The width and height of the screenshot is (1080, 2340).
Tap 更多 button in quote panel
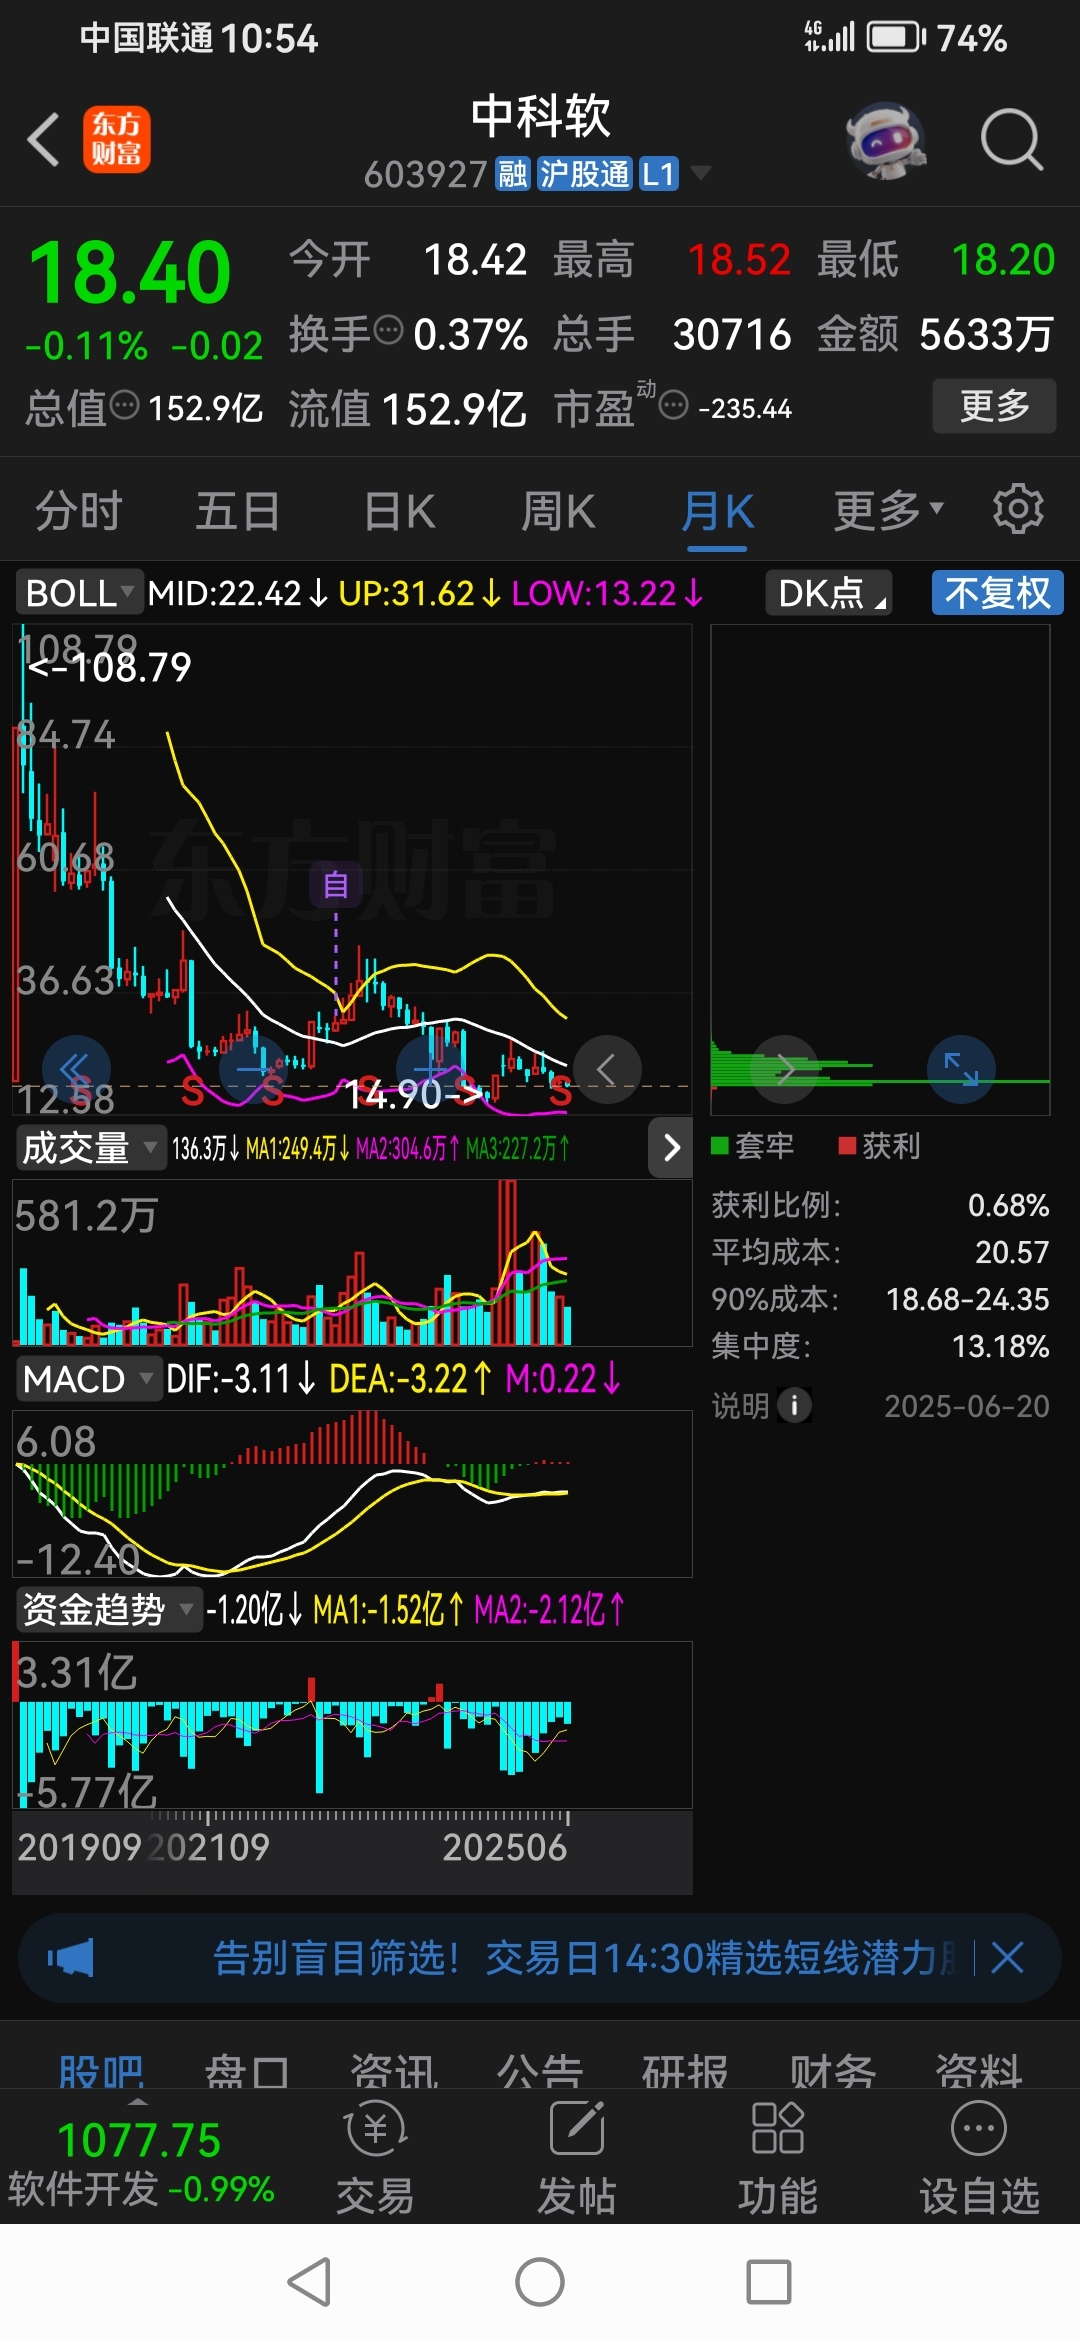(994, 405)
